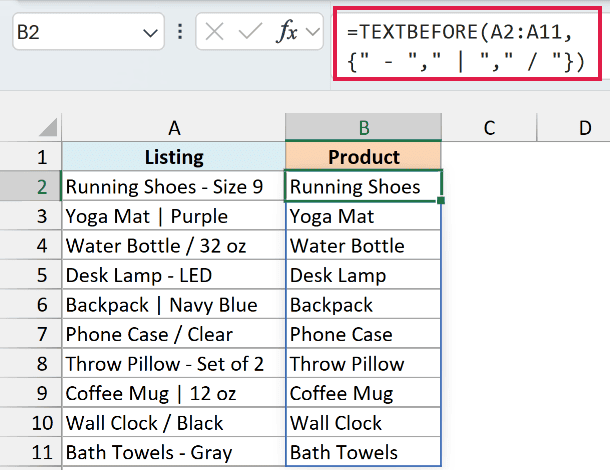This screenshot has width=610, height=470.
Task: Select cell 'Water Bottle / 32 oz'
Action: point(174,245)
